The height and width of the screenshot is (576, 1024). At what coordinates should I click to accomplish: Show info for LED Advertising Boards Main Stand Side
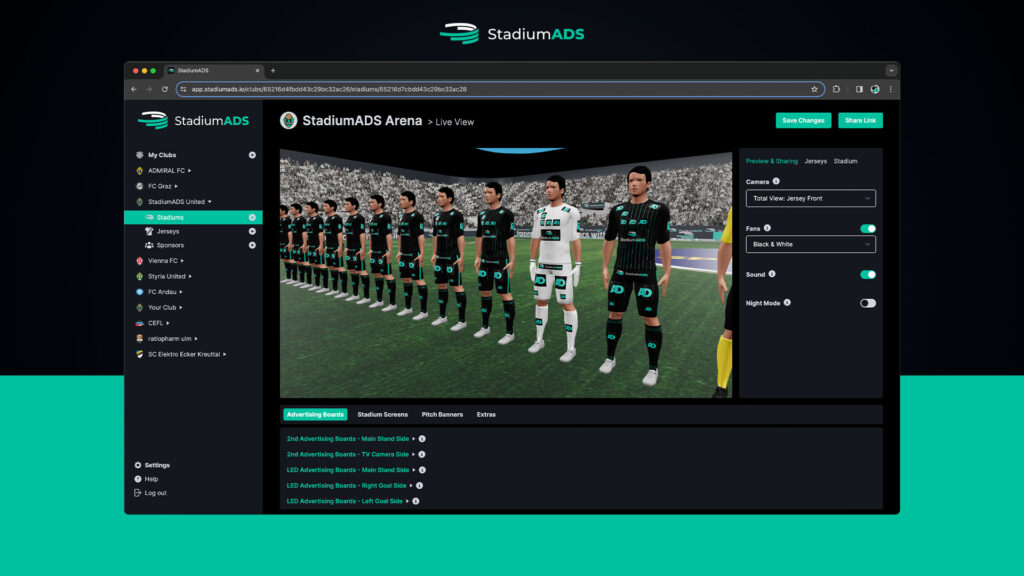pyautogui.click(x=423, y=470)
